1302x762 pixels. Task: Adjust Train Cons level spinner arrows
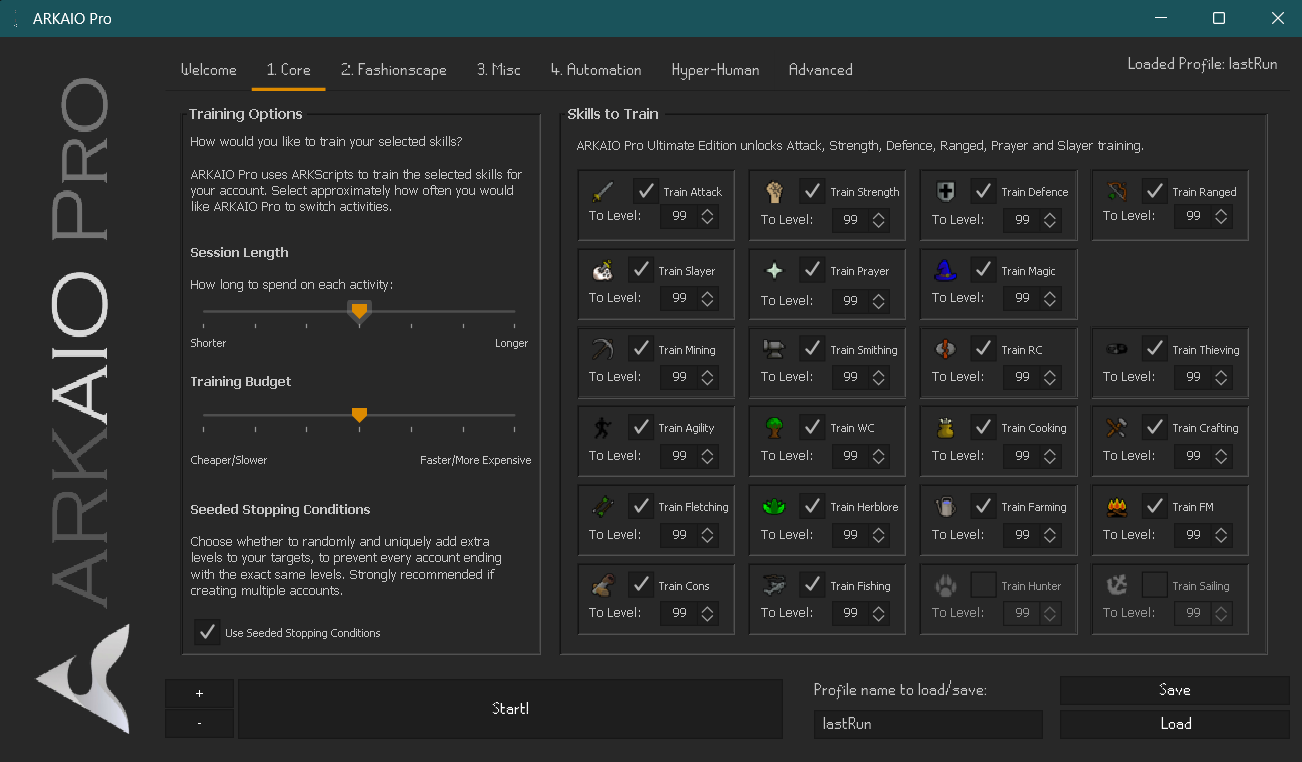point(708,613)
